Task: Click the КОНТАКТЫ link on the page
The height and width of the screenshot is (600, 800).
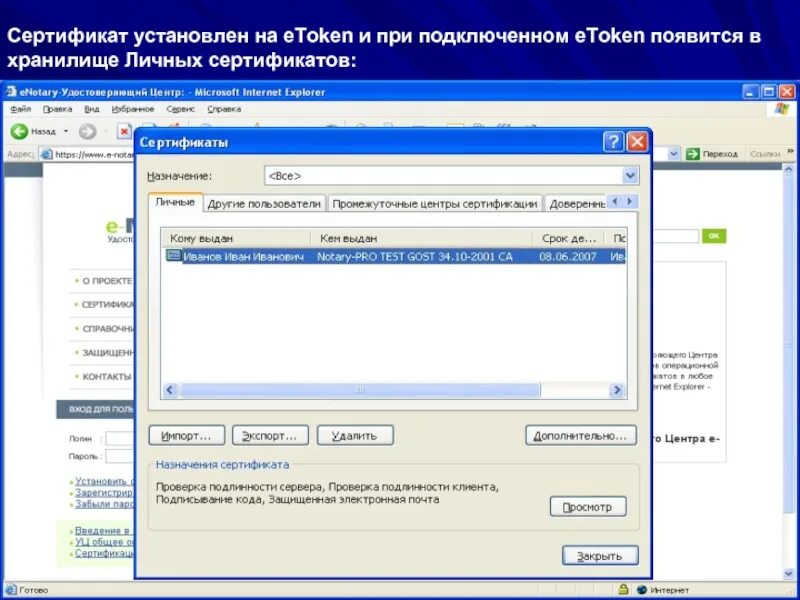Action: point(107,377)
